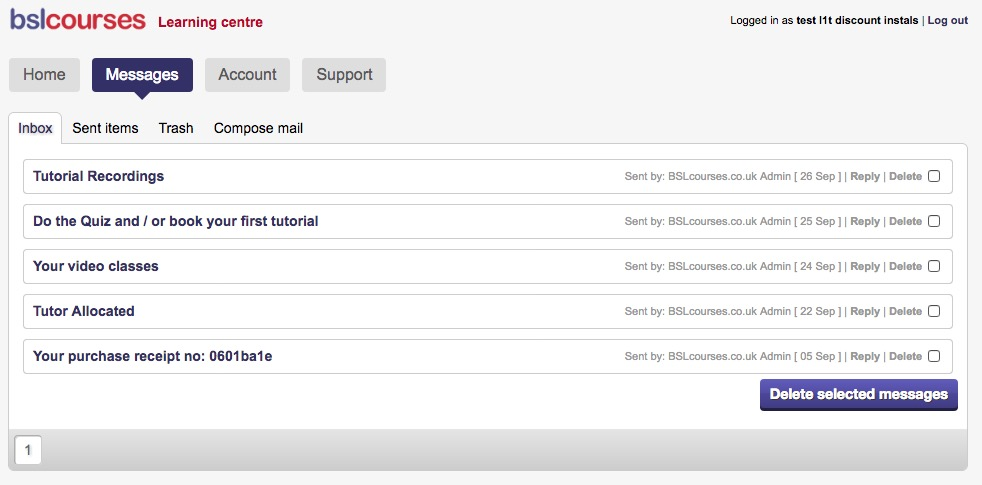Open the Support tab

344,75
